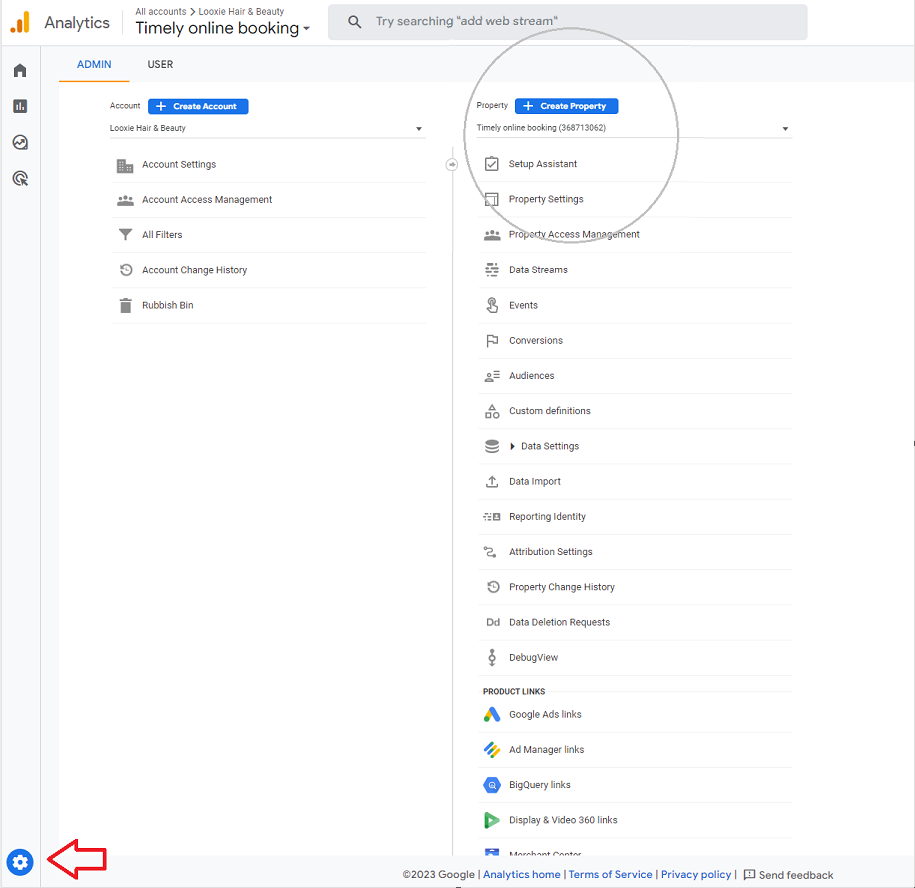Click the Rubbish Bin trash icon

tap(125, 305)
